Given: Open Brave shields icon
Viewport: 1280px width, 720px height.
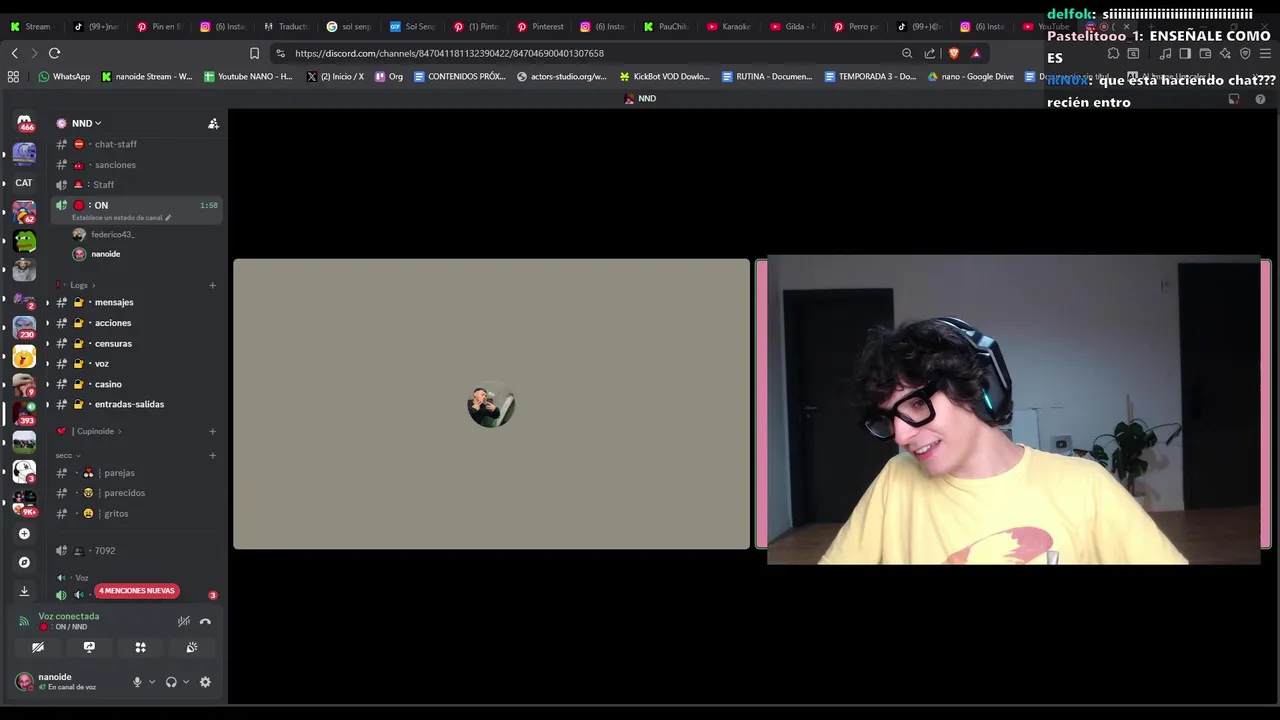Looking at the screenshot, I should [953, 53].
